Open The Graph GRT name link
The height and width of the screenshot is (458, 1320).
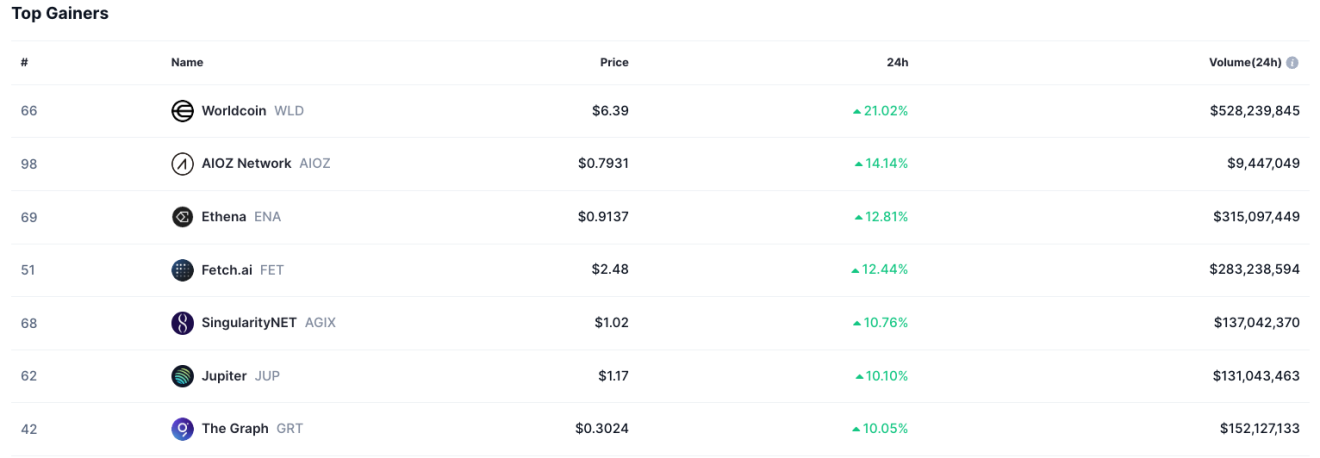(235, 429)
